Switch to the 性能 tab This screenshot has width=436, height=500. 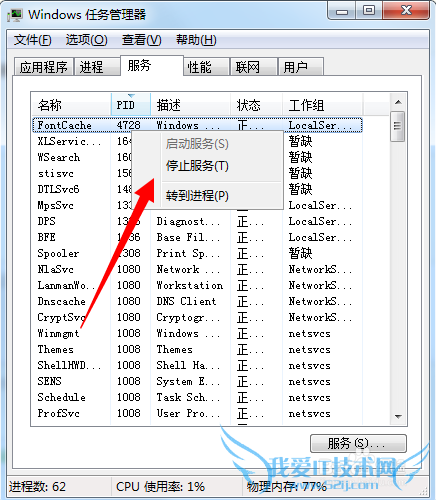click(x=207, y=67)
